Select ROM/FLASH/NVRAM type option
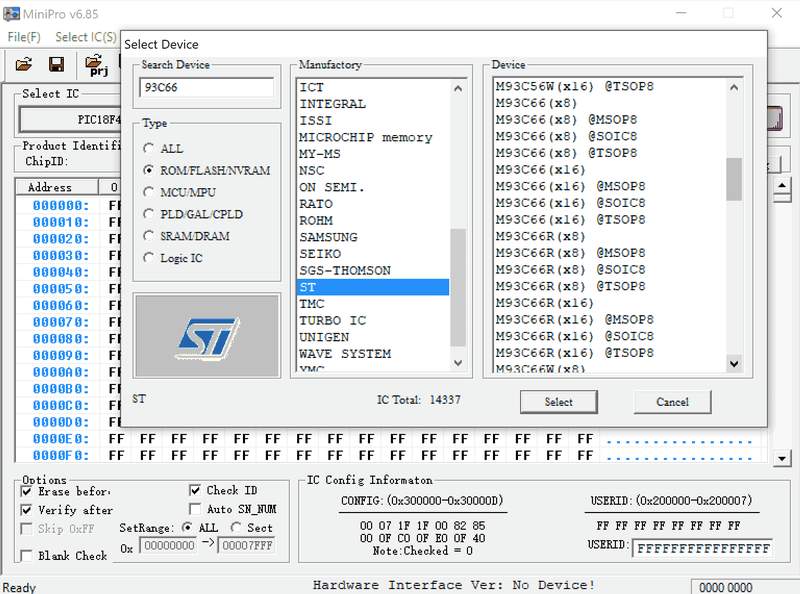The height and width of the screenshot is (594, 800). click(x=148, y=170)
